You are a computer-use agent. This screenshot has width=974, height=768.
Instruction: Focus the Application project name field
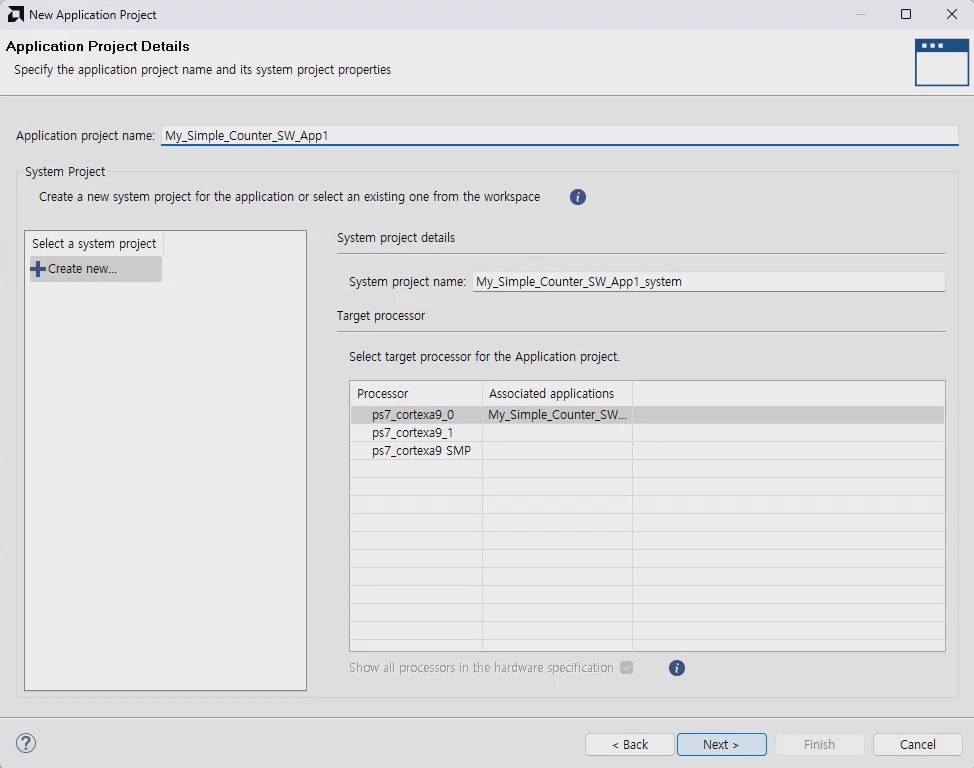pos(559,135)
